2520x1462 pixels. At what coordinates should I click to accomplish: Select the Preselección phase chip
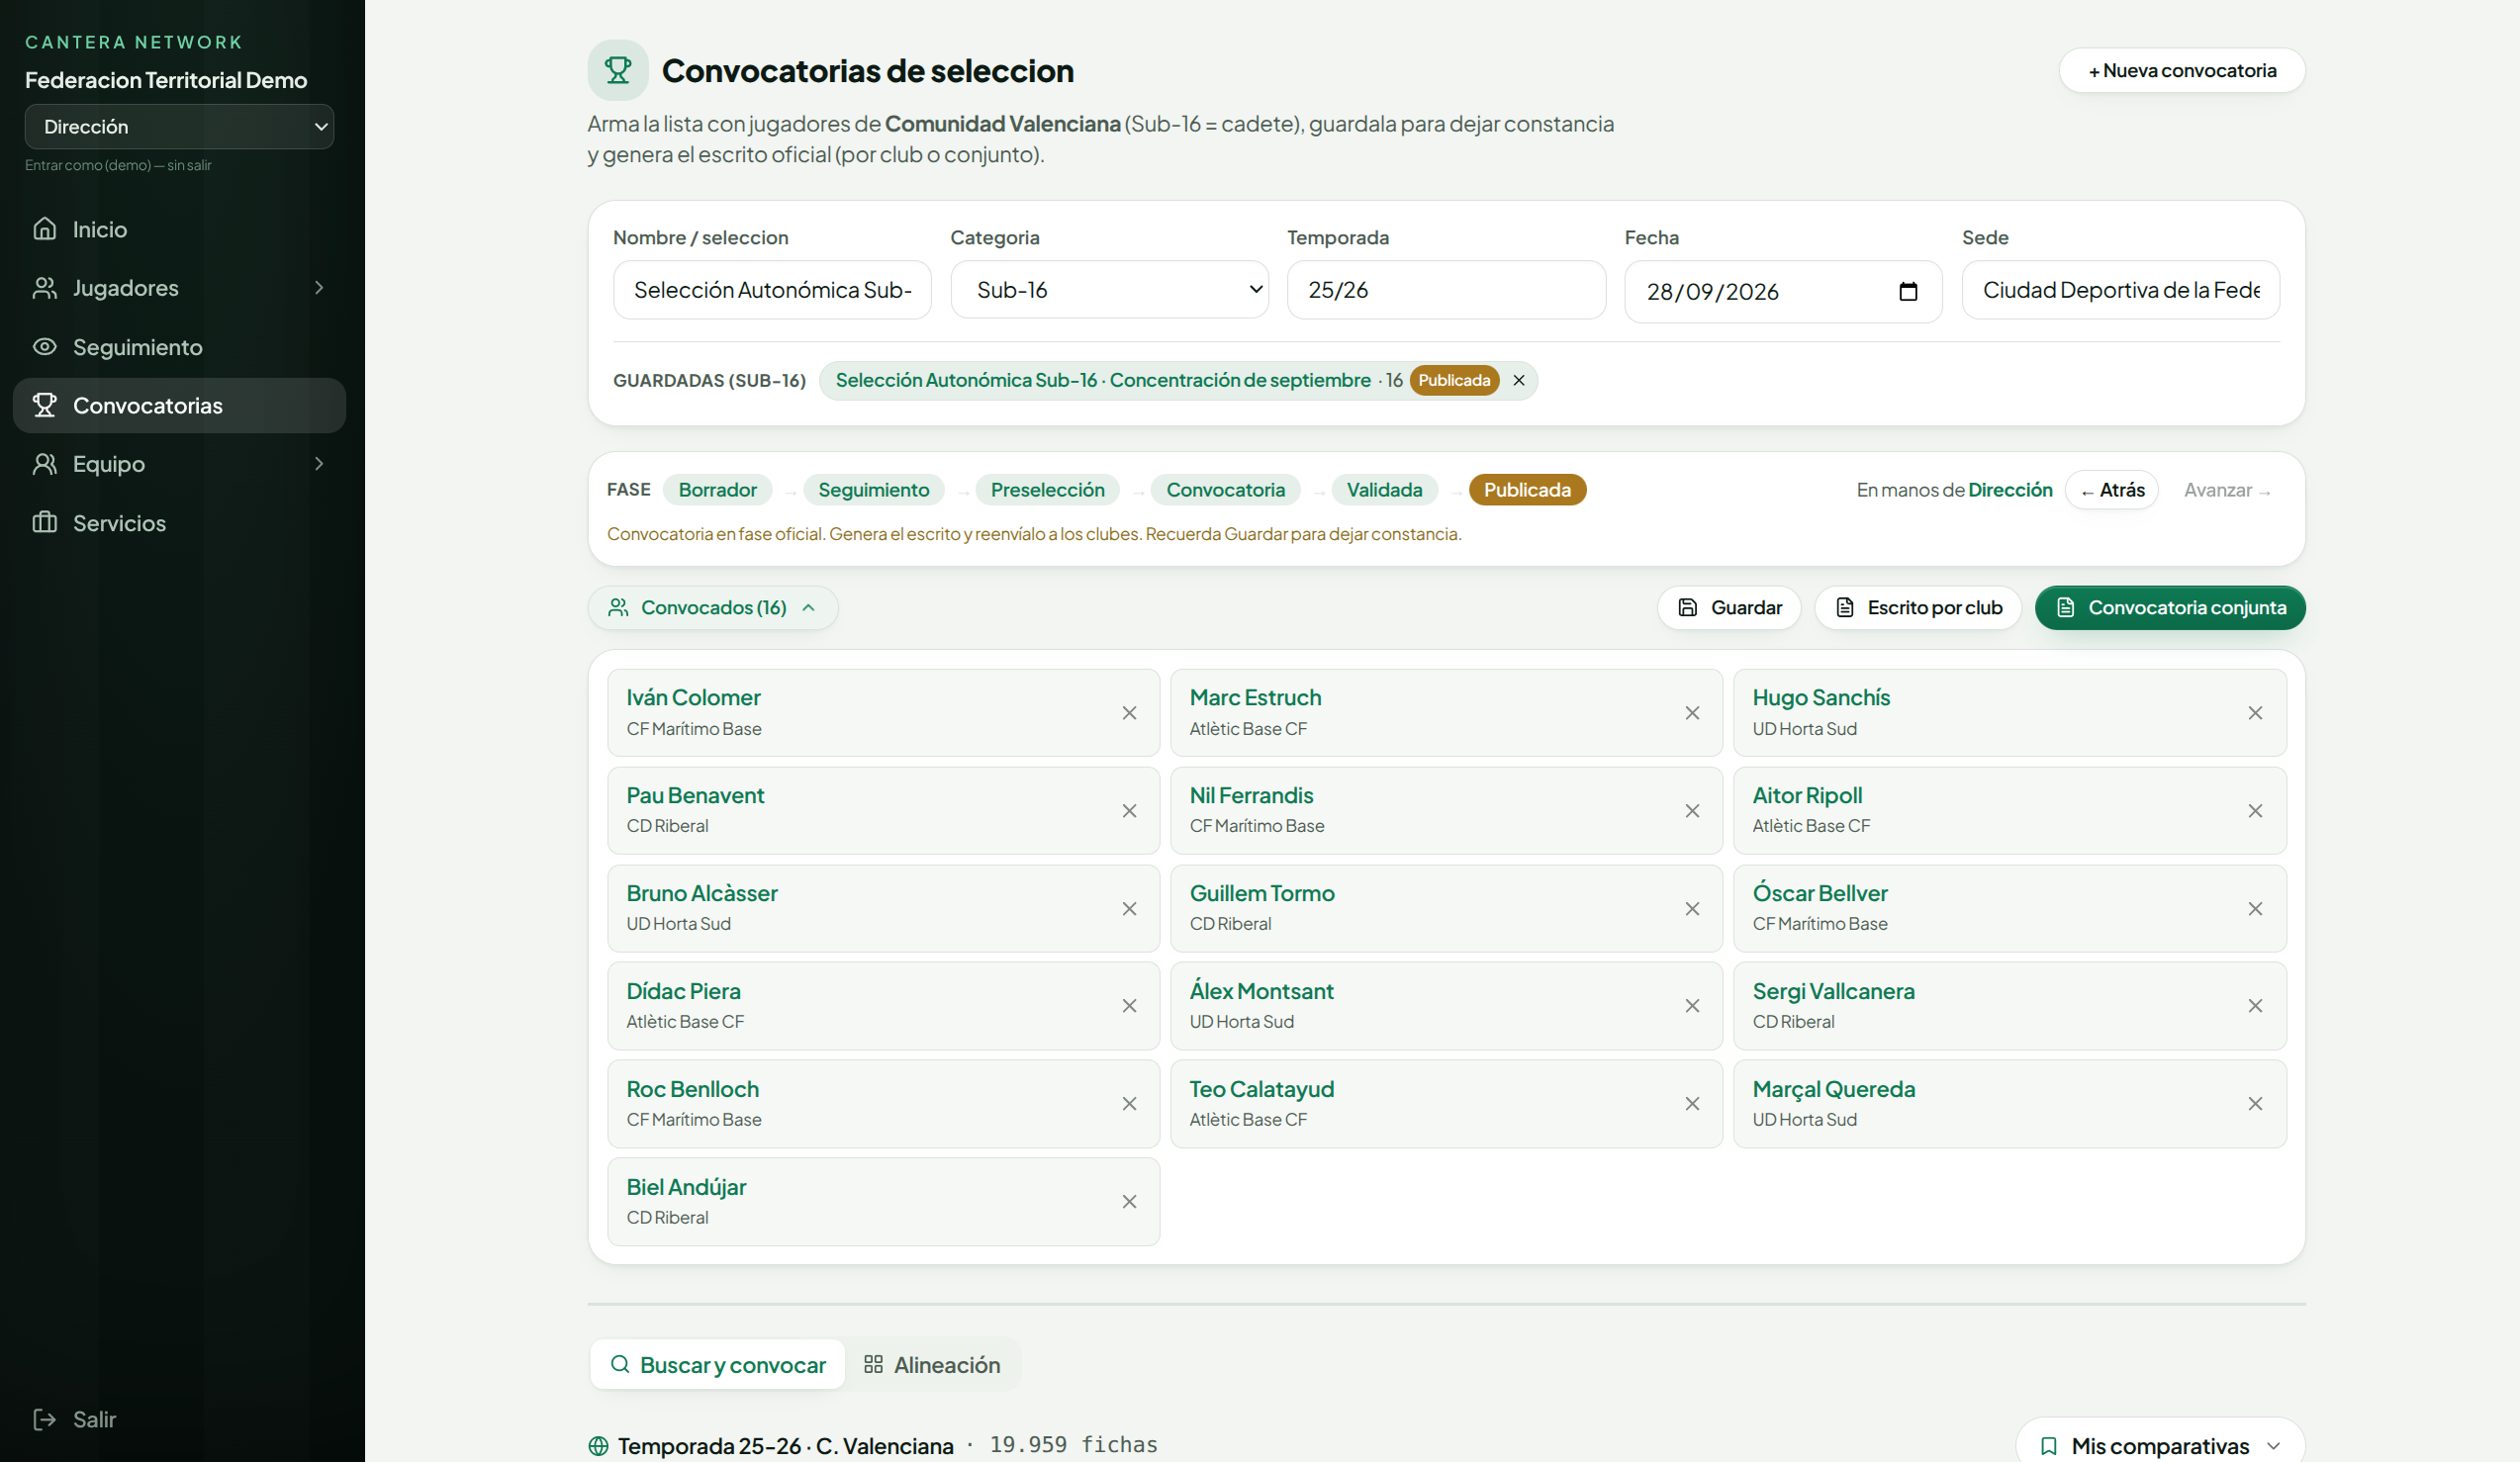click(1047, 490)
